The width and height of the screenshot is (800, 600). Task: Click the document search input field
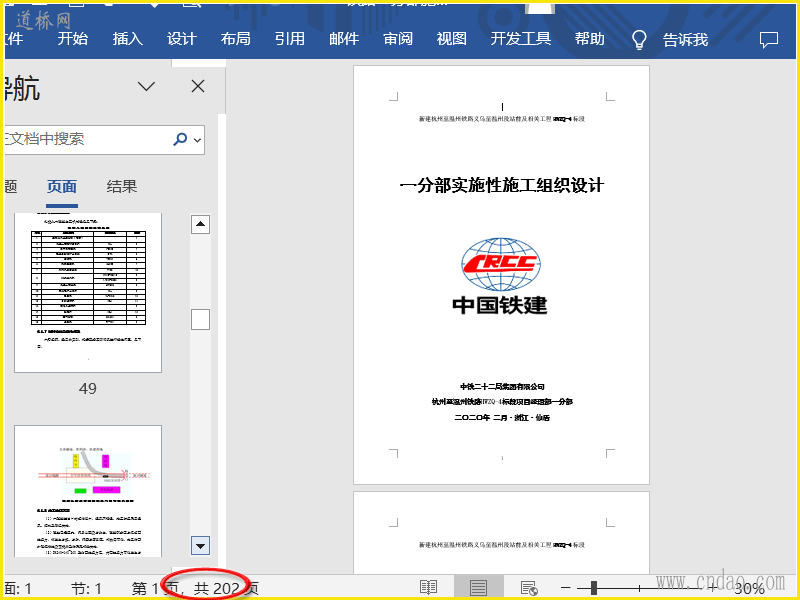(x=87, y=139)
